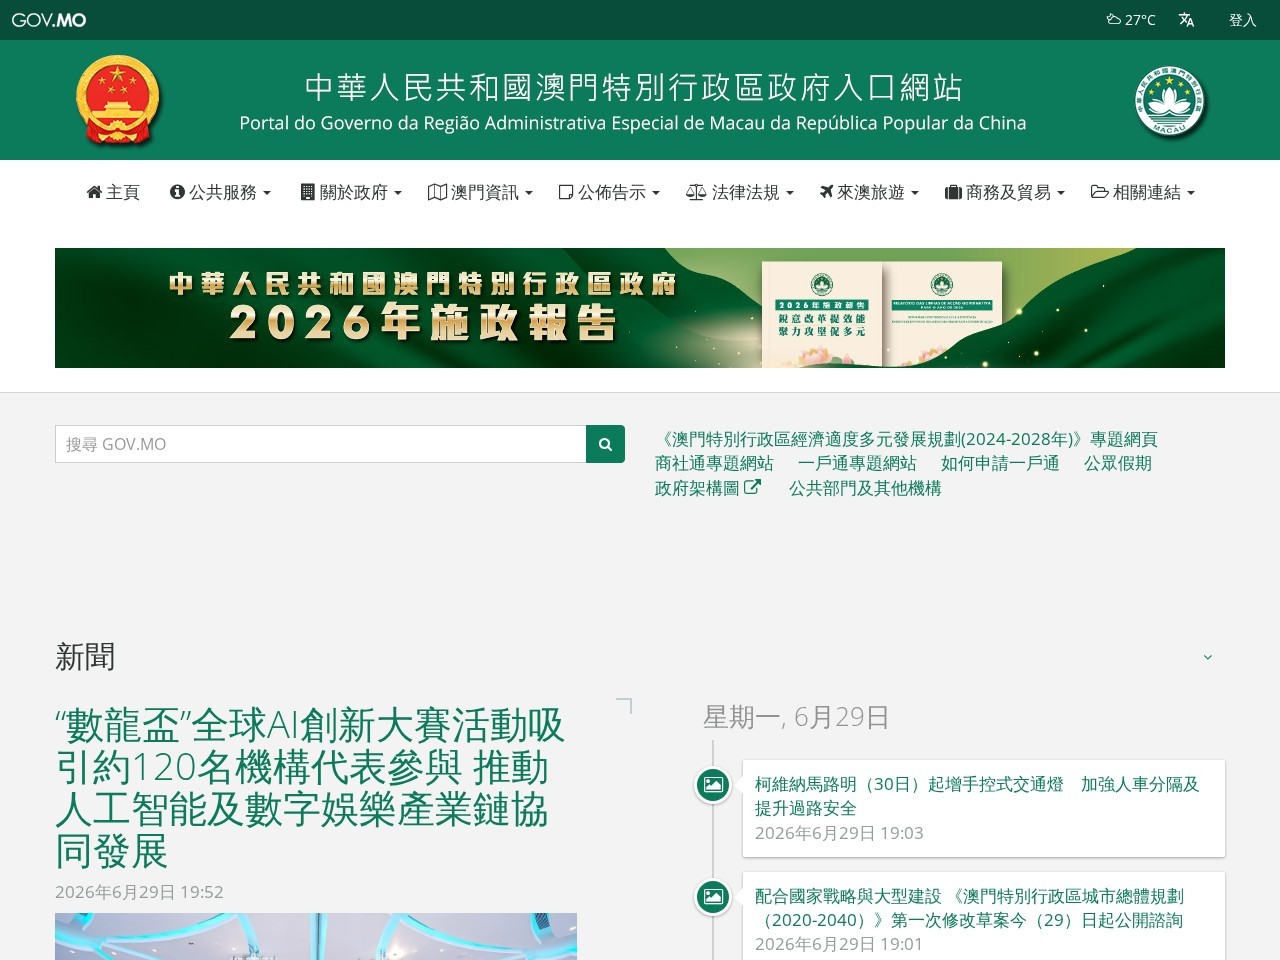Open the 數龍盃 AI創新大賽 headline article
The image size is (1280, 960).
coord(310,788)
